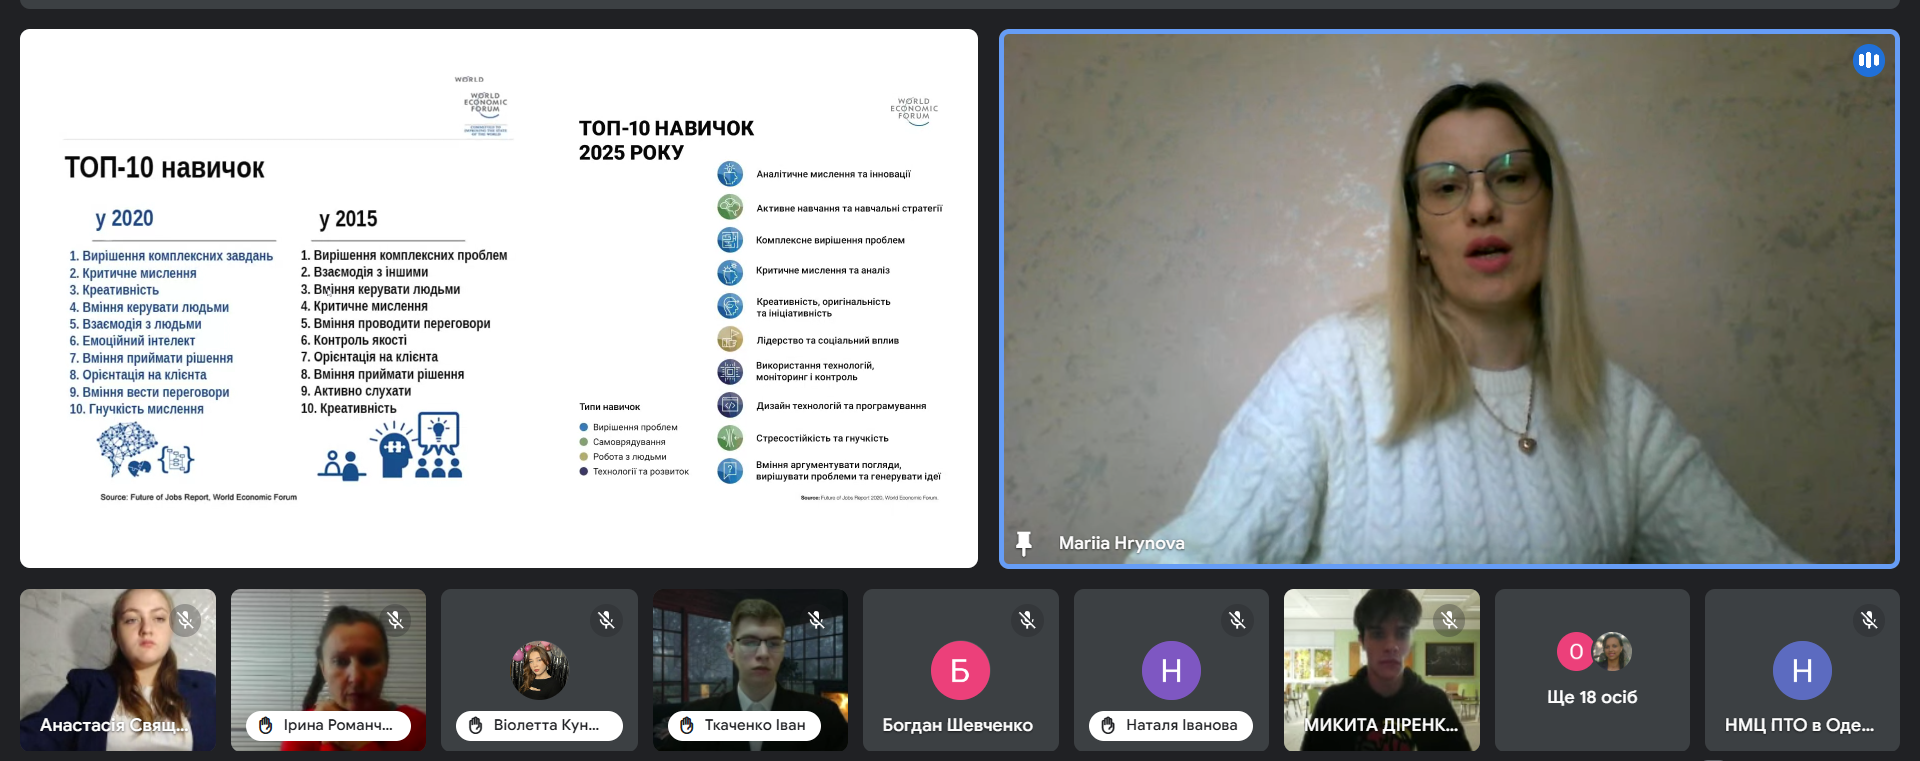Viewport: 1920px width, 761px height.
Task: Click muted mic icon on Богдан Шевченко tile
Action: point(1027,620)
